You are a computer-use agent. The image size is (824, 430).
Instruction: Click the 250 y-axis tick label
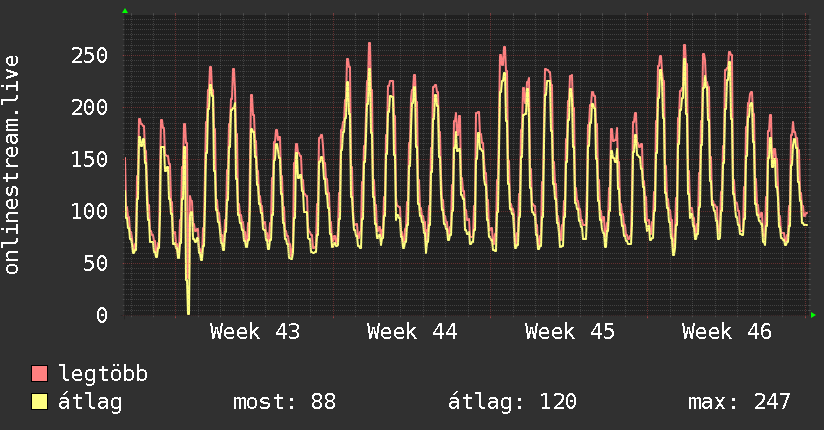89,55
